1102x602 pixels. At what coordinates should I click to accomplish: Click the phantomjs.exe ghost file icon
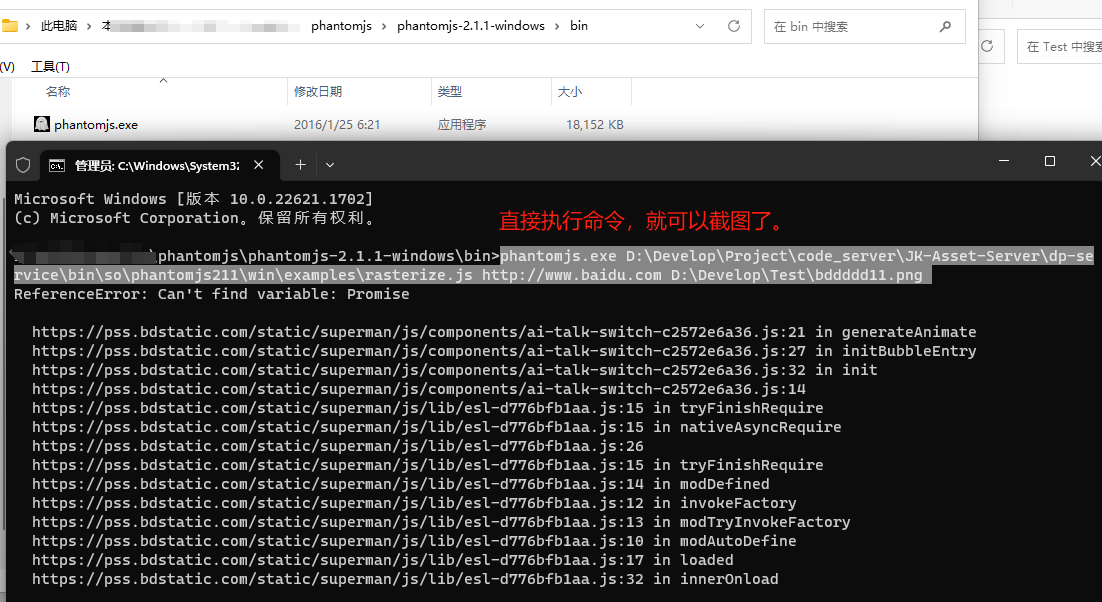(41, 124)
